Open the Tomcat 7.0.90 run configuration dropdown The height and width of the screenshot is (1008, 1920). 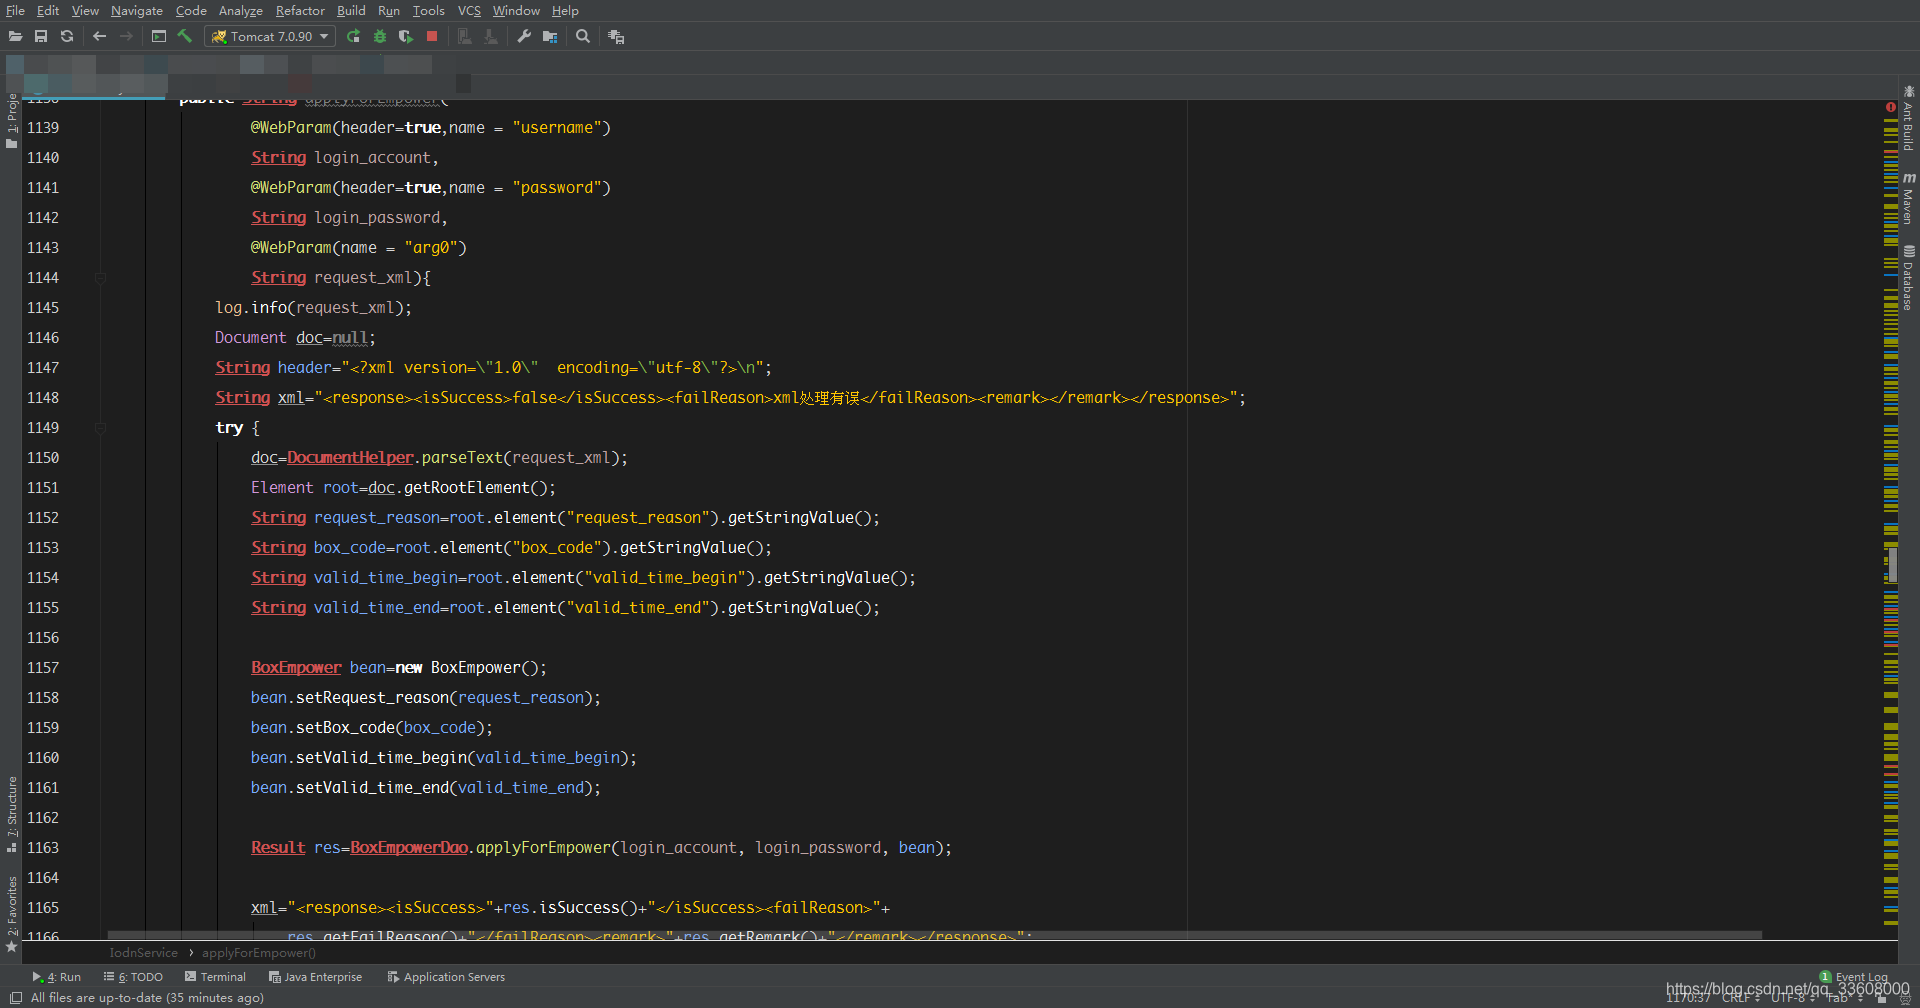(x=270, y=36)
